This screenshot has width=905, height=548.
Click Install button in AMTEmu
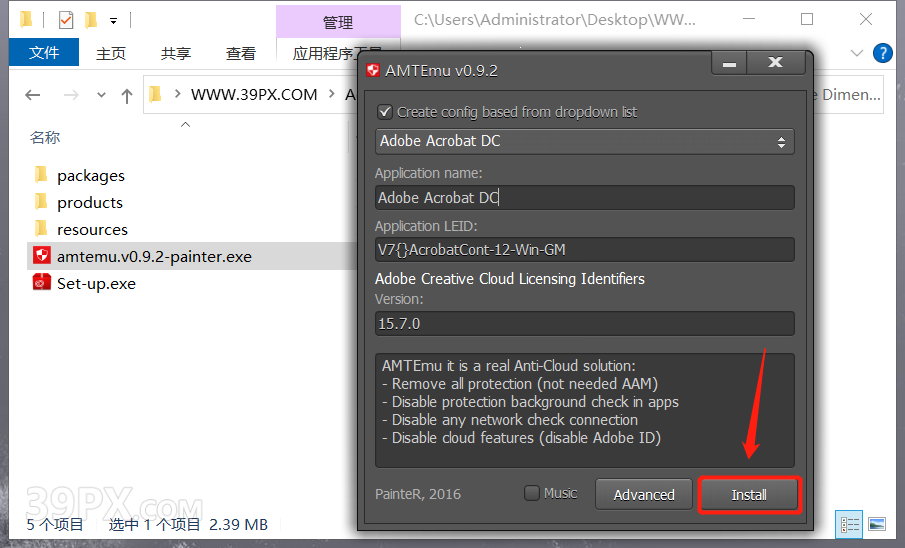(x=749, y=495)
